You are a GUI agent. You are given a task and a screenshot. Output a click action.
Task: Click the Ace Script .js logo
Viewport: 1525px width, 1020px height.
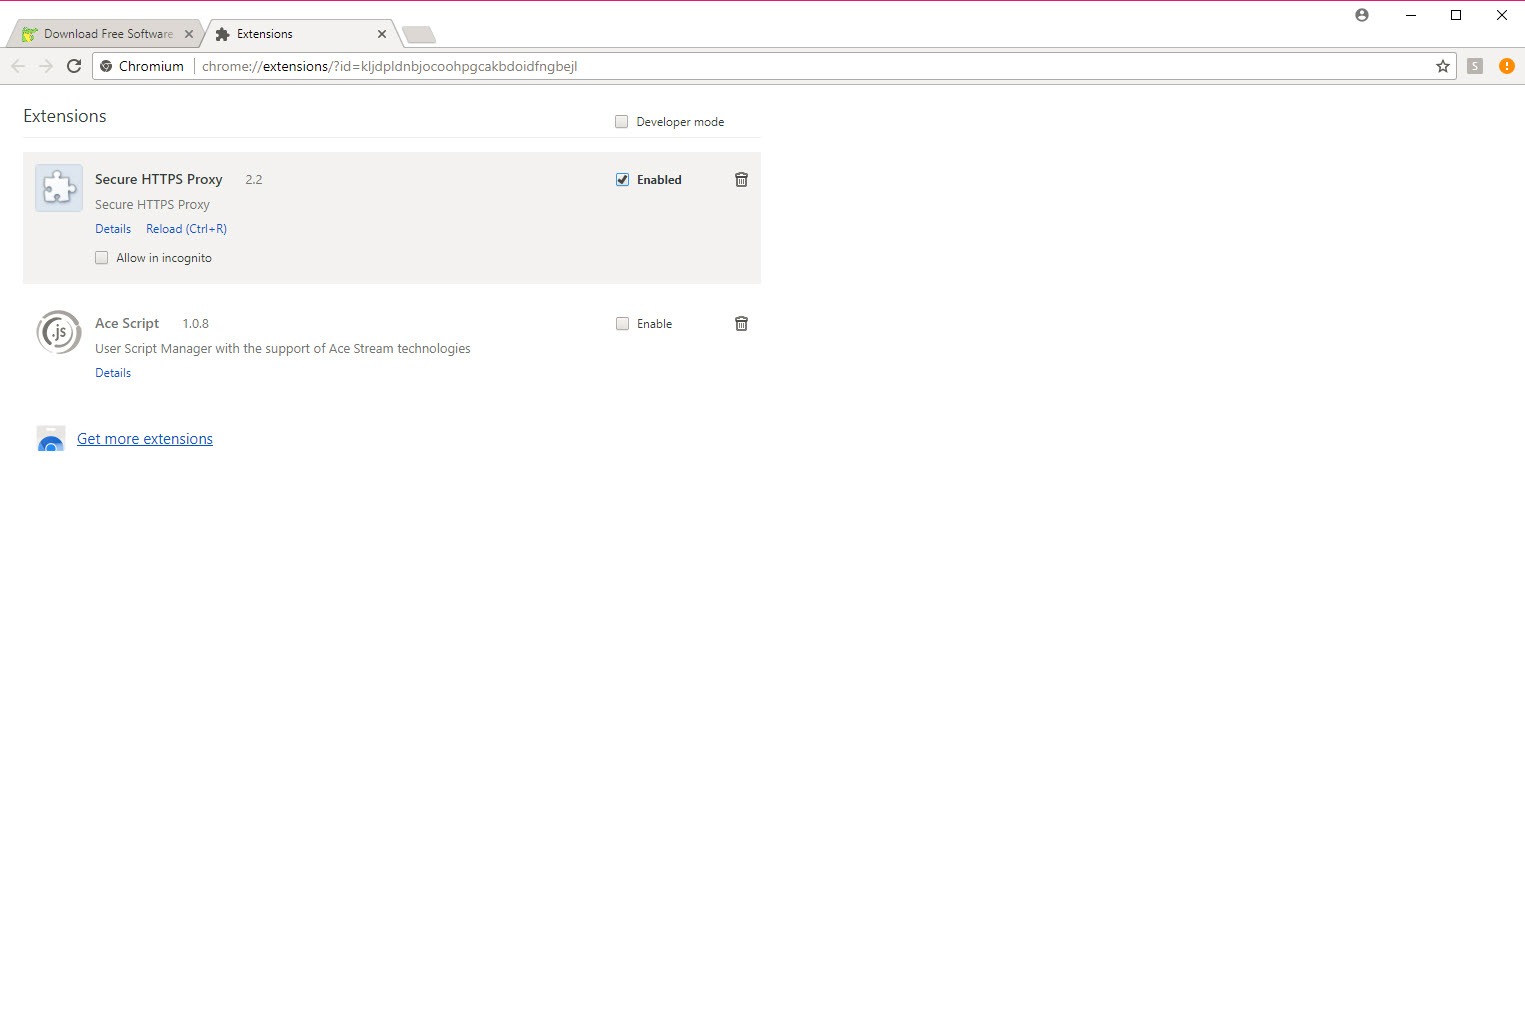59,332
